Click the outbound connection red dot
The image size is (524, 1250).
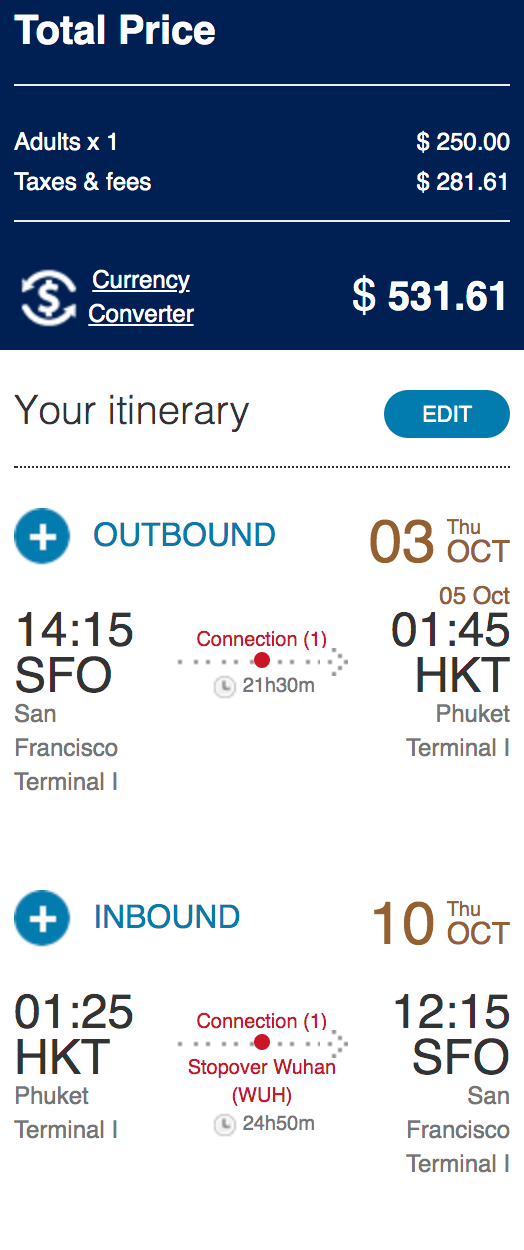point(262,660)
